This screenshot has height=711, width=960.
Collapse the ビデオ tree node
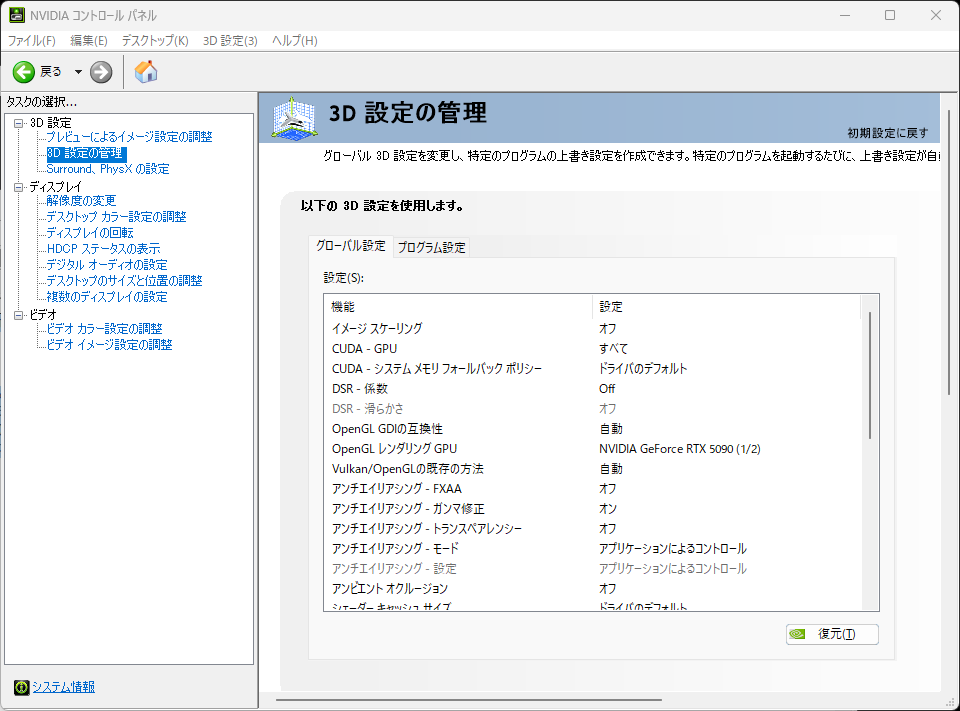coord(18,315)
